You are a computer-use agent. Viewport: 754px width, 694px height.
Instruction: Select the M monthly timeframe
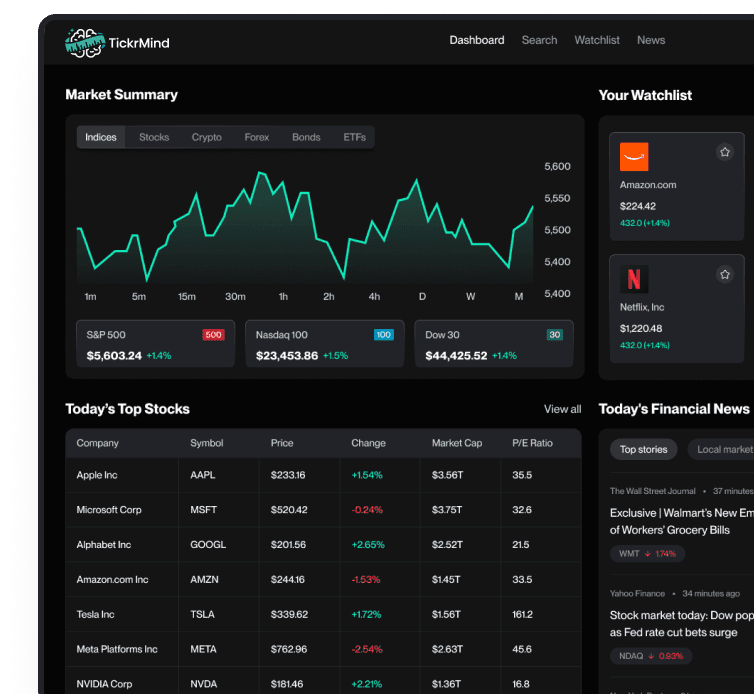(x=518, y=297)
